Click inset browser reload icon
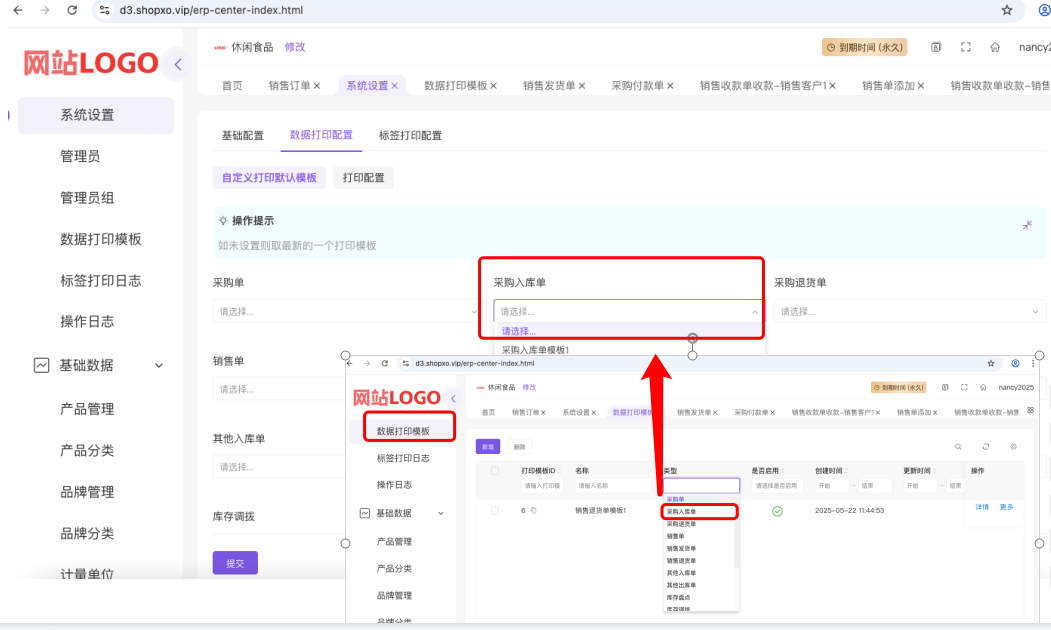Image resolution: width=1051 pixels, height=630 pixels. click(385, 363)
